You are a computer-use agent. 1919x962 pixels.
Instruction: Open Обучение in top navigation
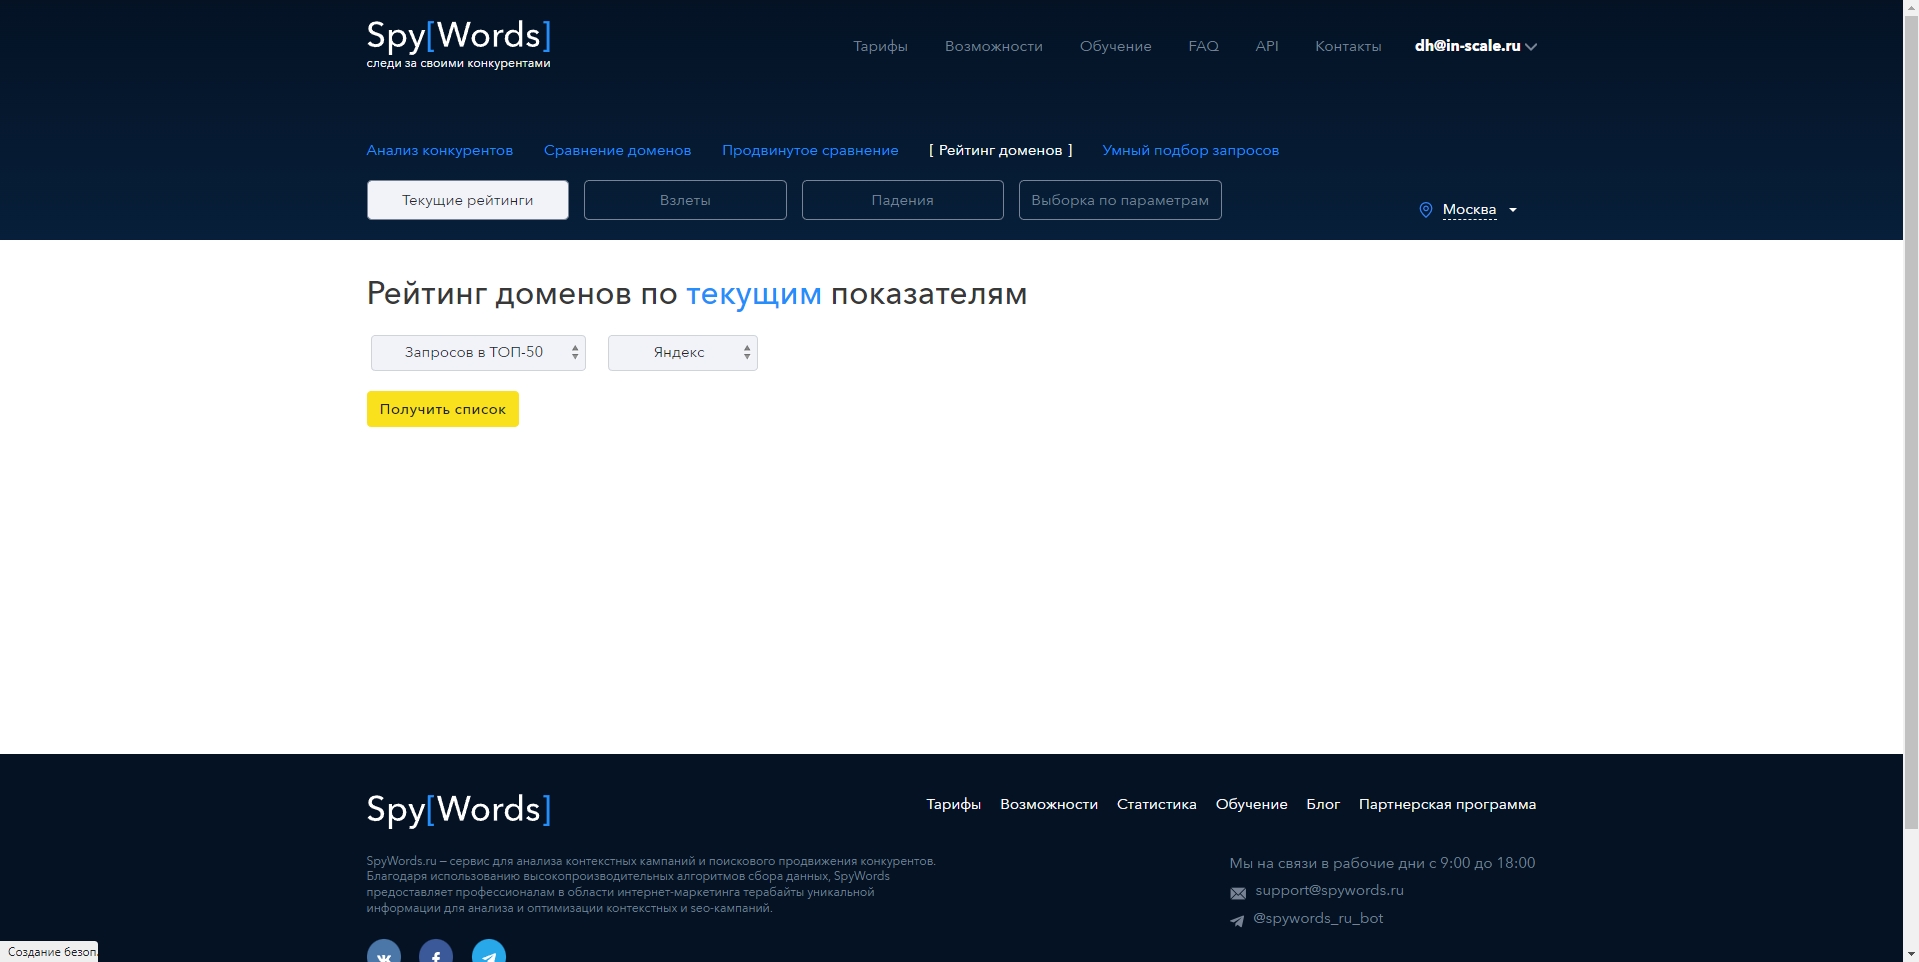[x=1115, y=46]
